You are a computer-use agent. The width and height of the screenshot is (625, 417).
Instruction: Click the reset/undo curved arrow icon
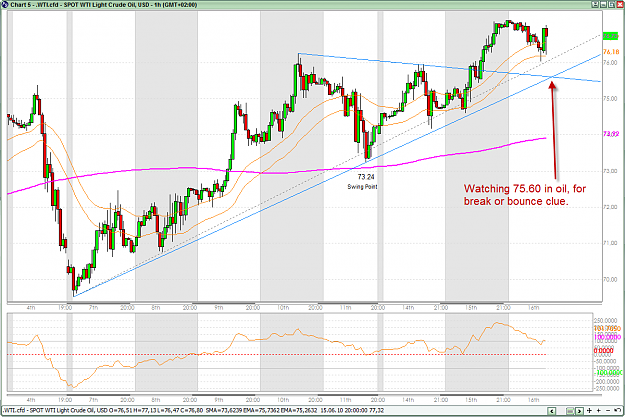(x=618, y=410)
